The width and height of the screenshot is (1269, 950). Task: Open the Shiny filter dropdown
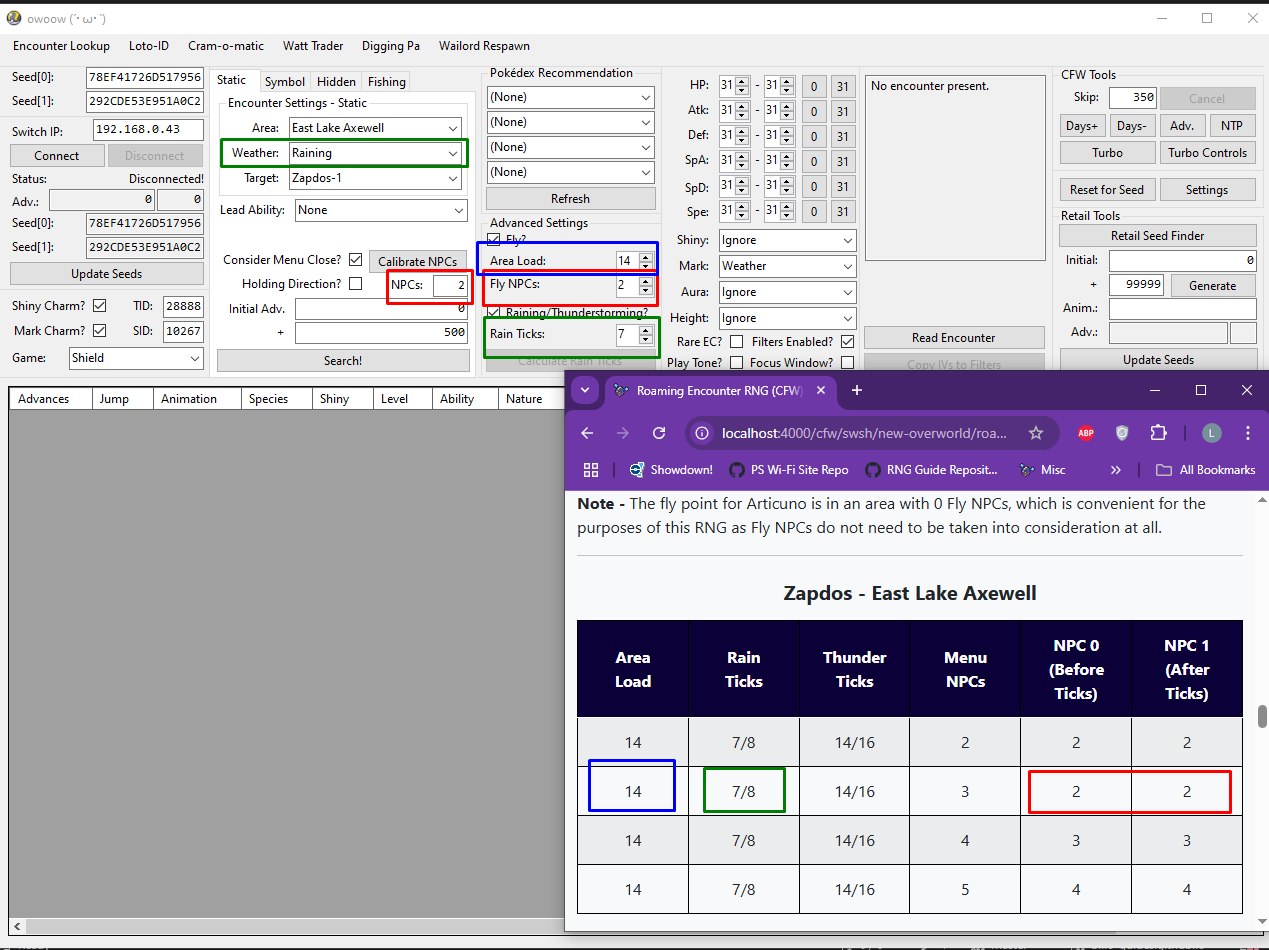tap(787, 240)
